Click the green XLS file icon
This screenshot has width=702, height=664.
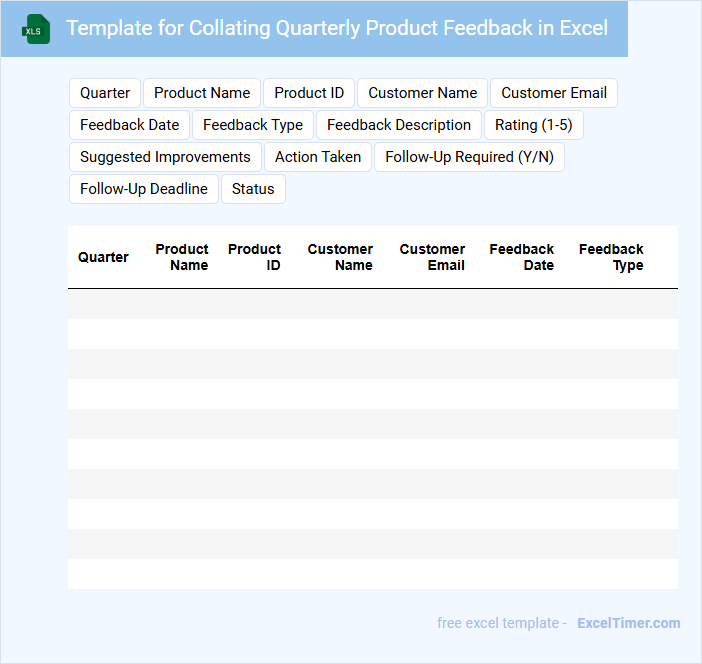click(x=36, y=29)
